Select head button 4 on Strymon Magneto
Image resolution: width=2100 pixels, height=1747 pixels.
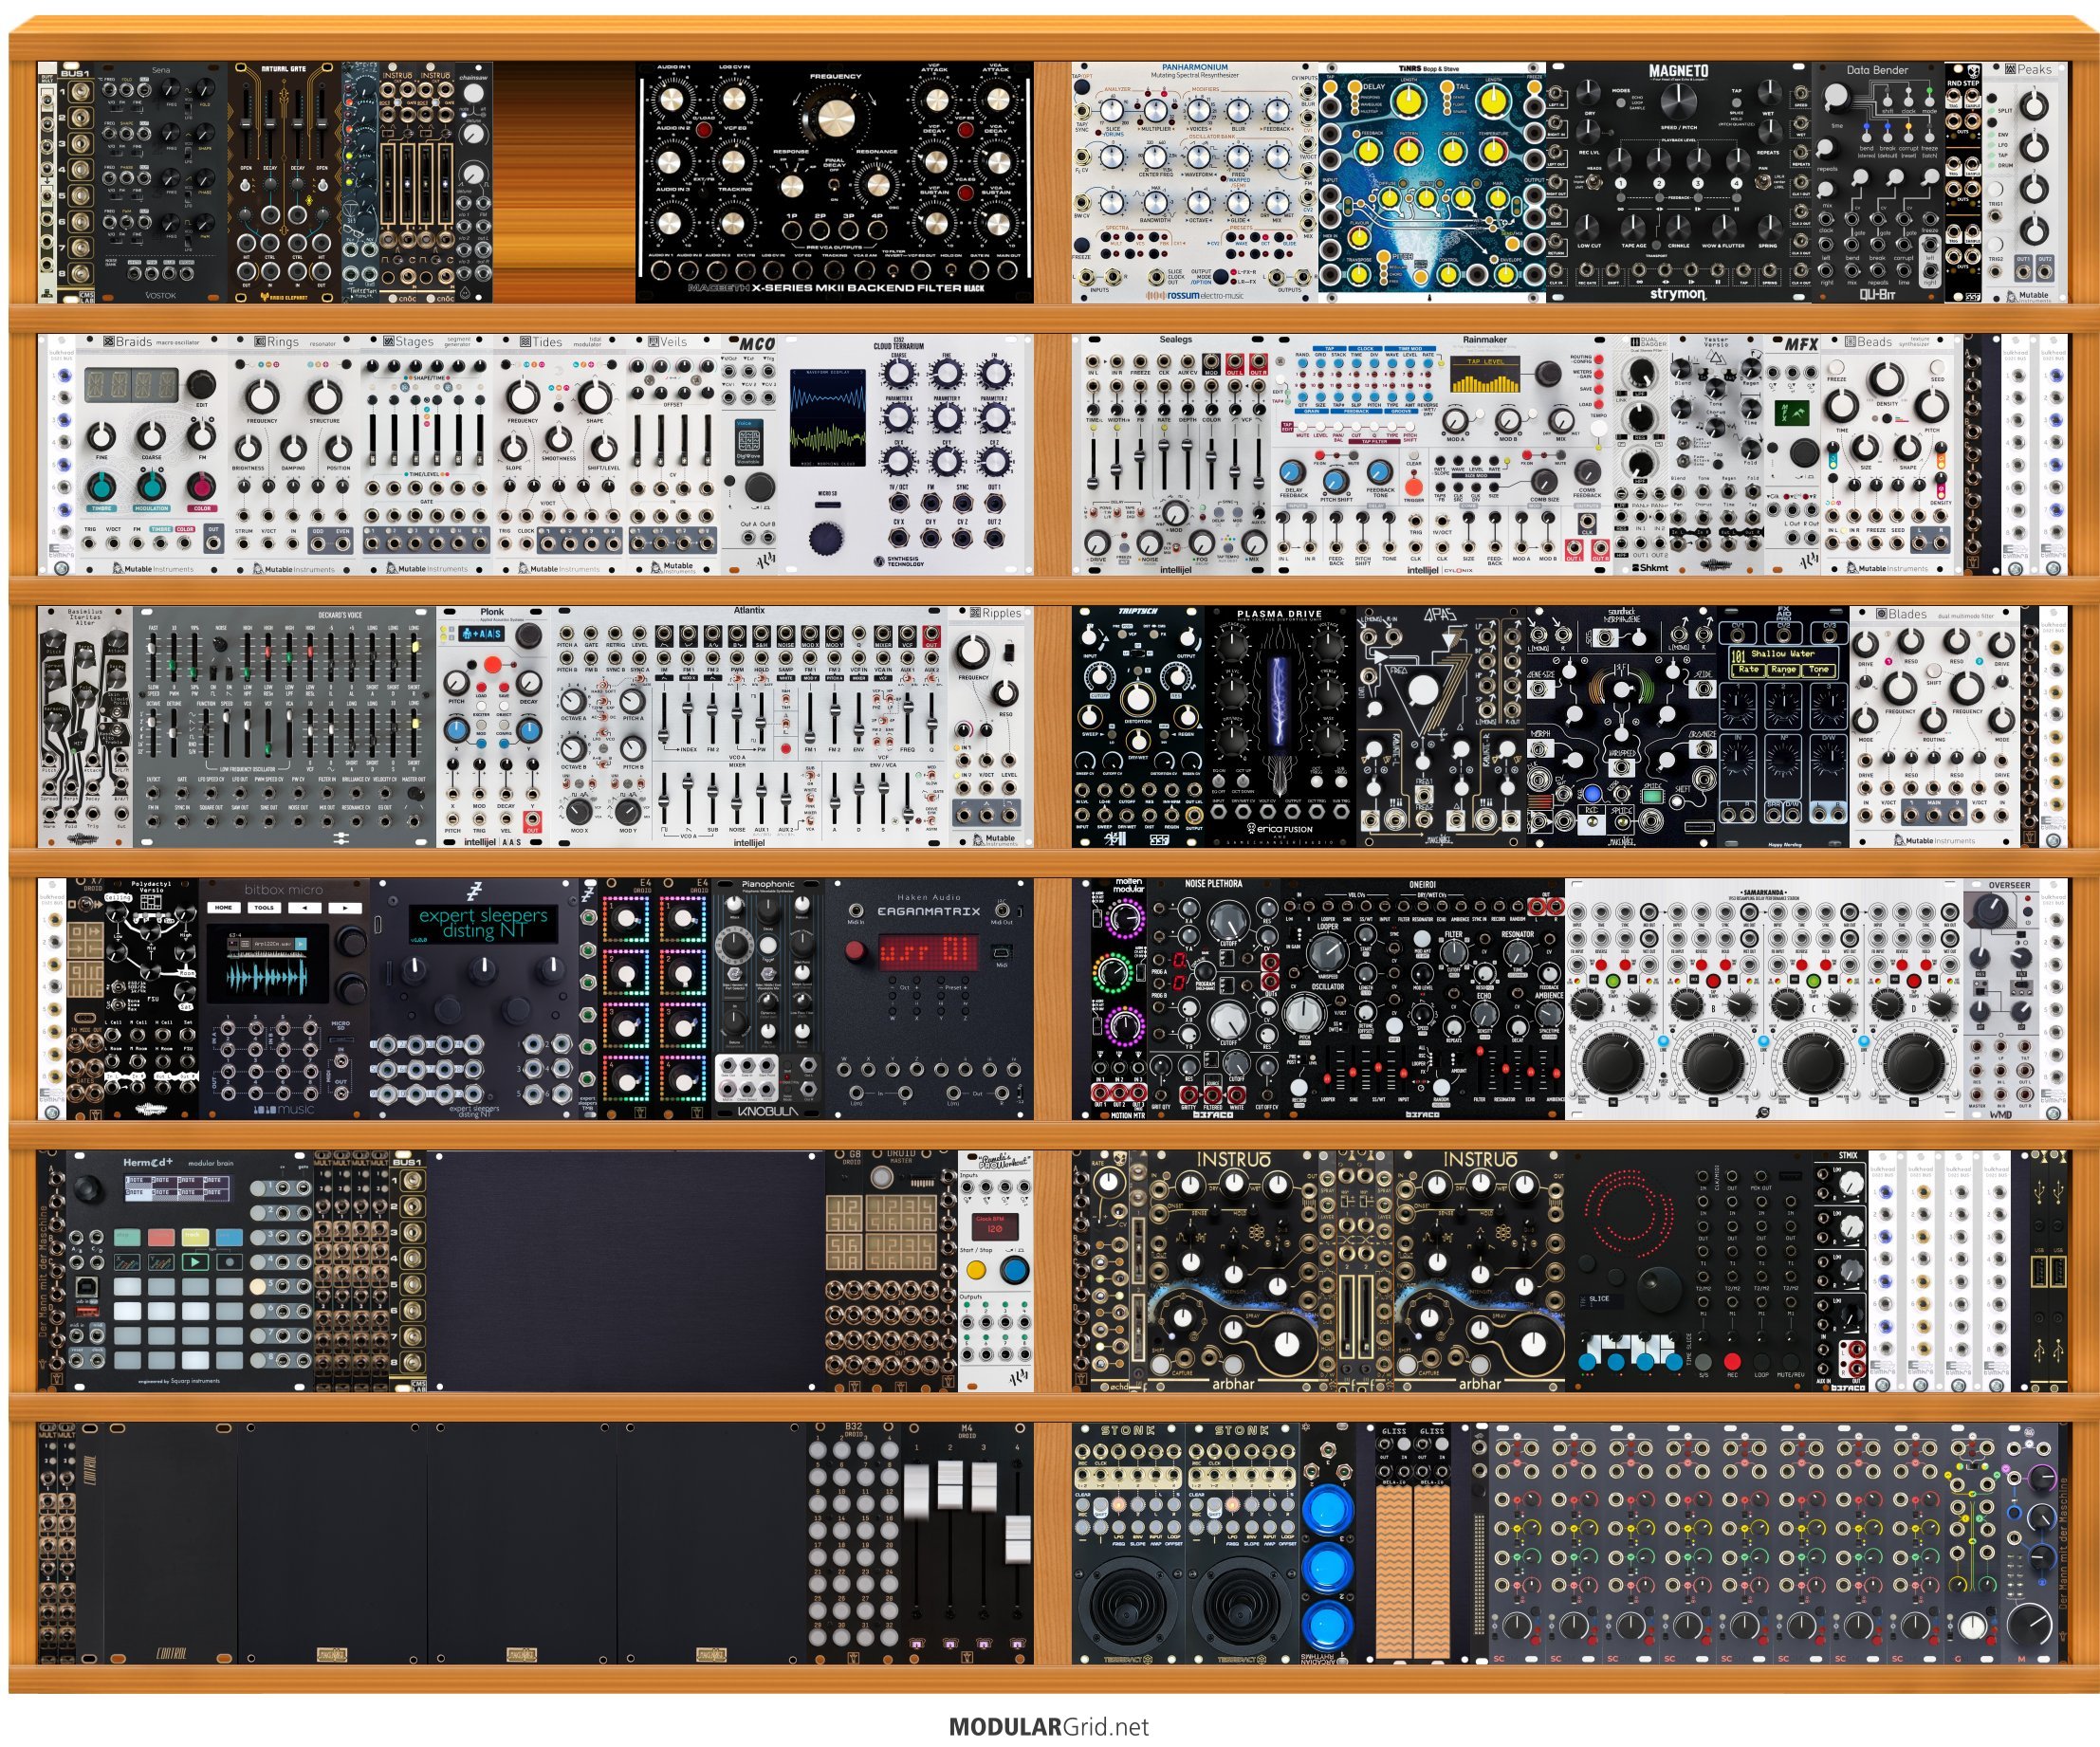tap(1735, 183)
